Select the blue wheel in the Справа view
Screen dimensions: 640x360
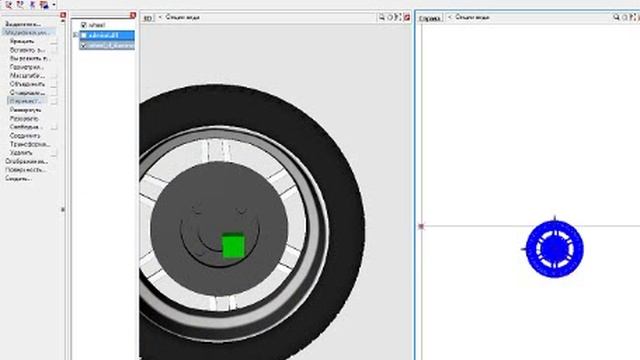click(554, 249)
